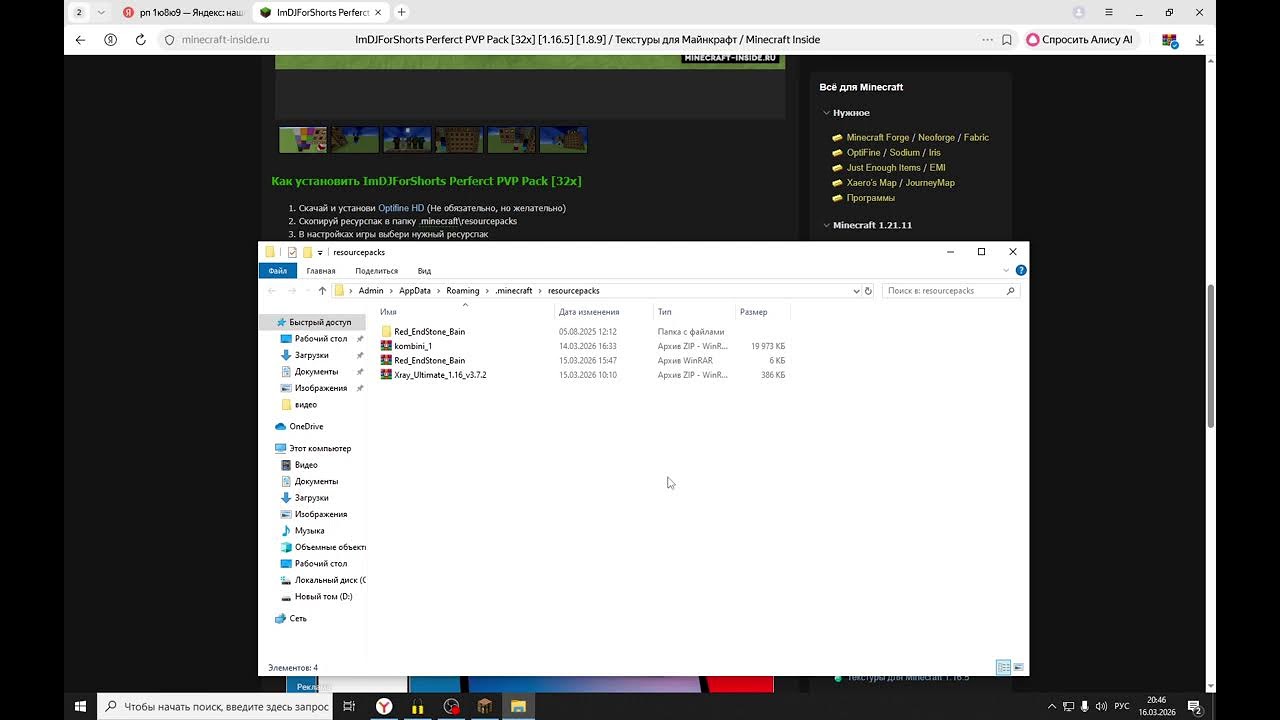The height and width of the screenshot is (720, 1280).
Task: Click chevron after Roaming in address bar
Action: tap(487, 291)
